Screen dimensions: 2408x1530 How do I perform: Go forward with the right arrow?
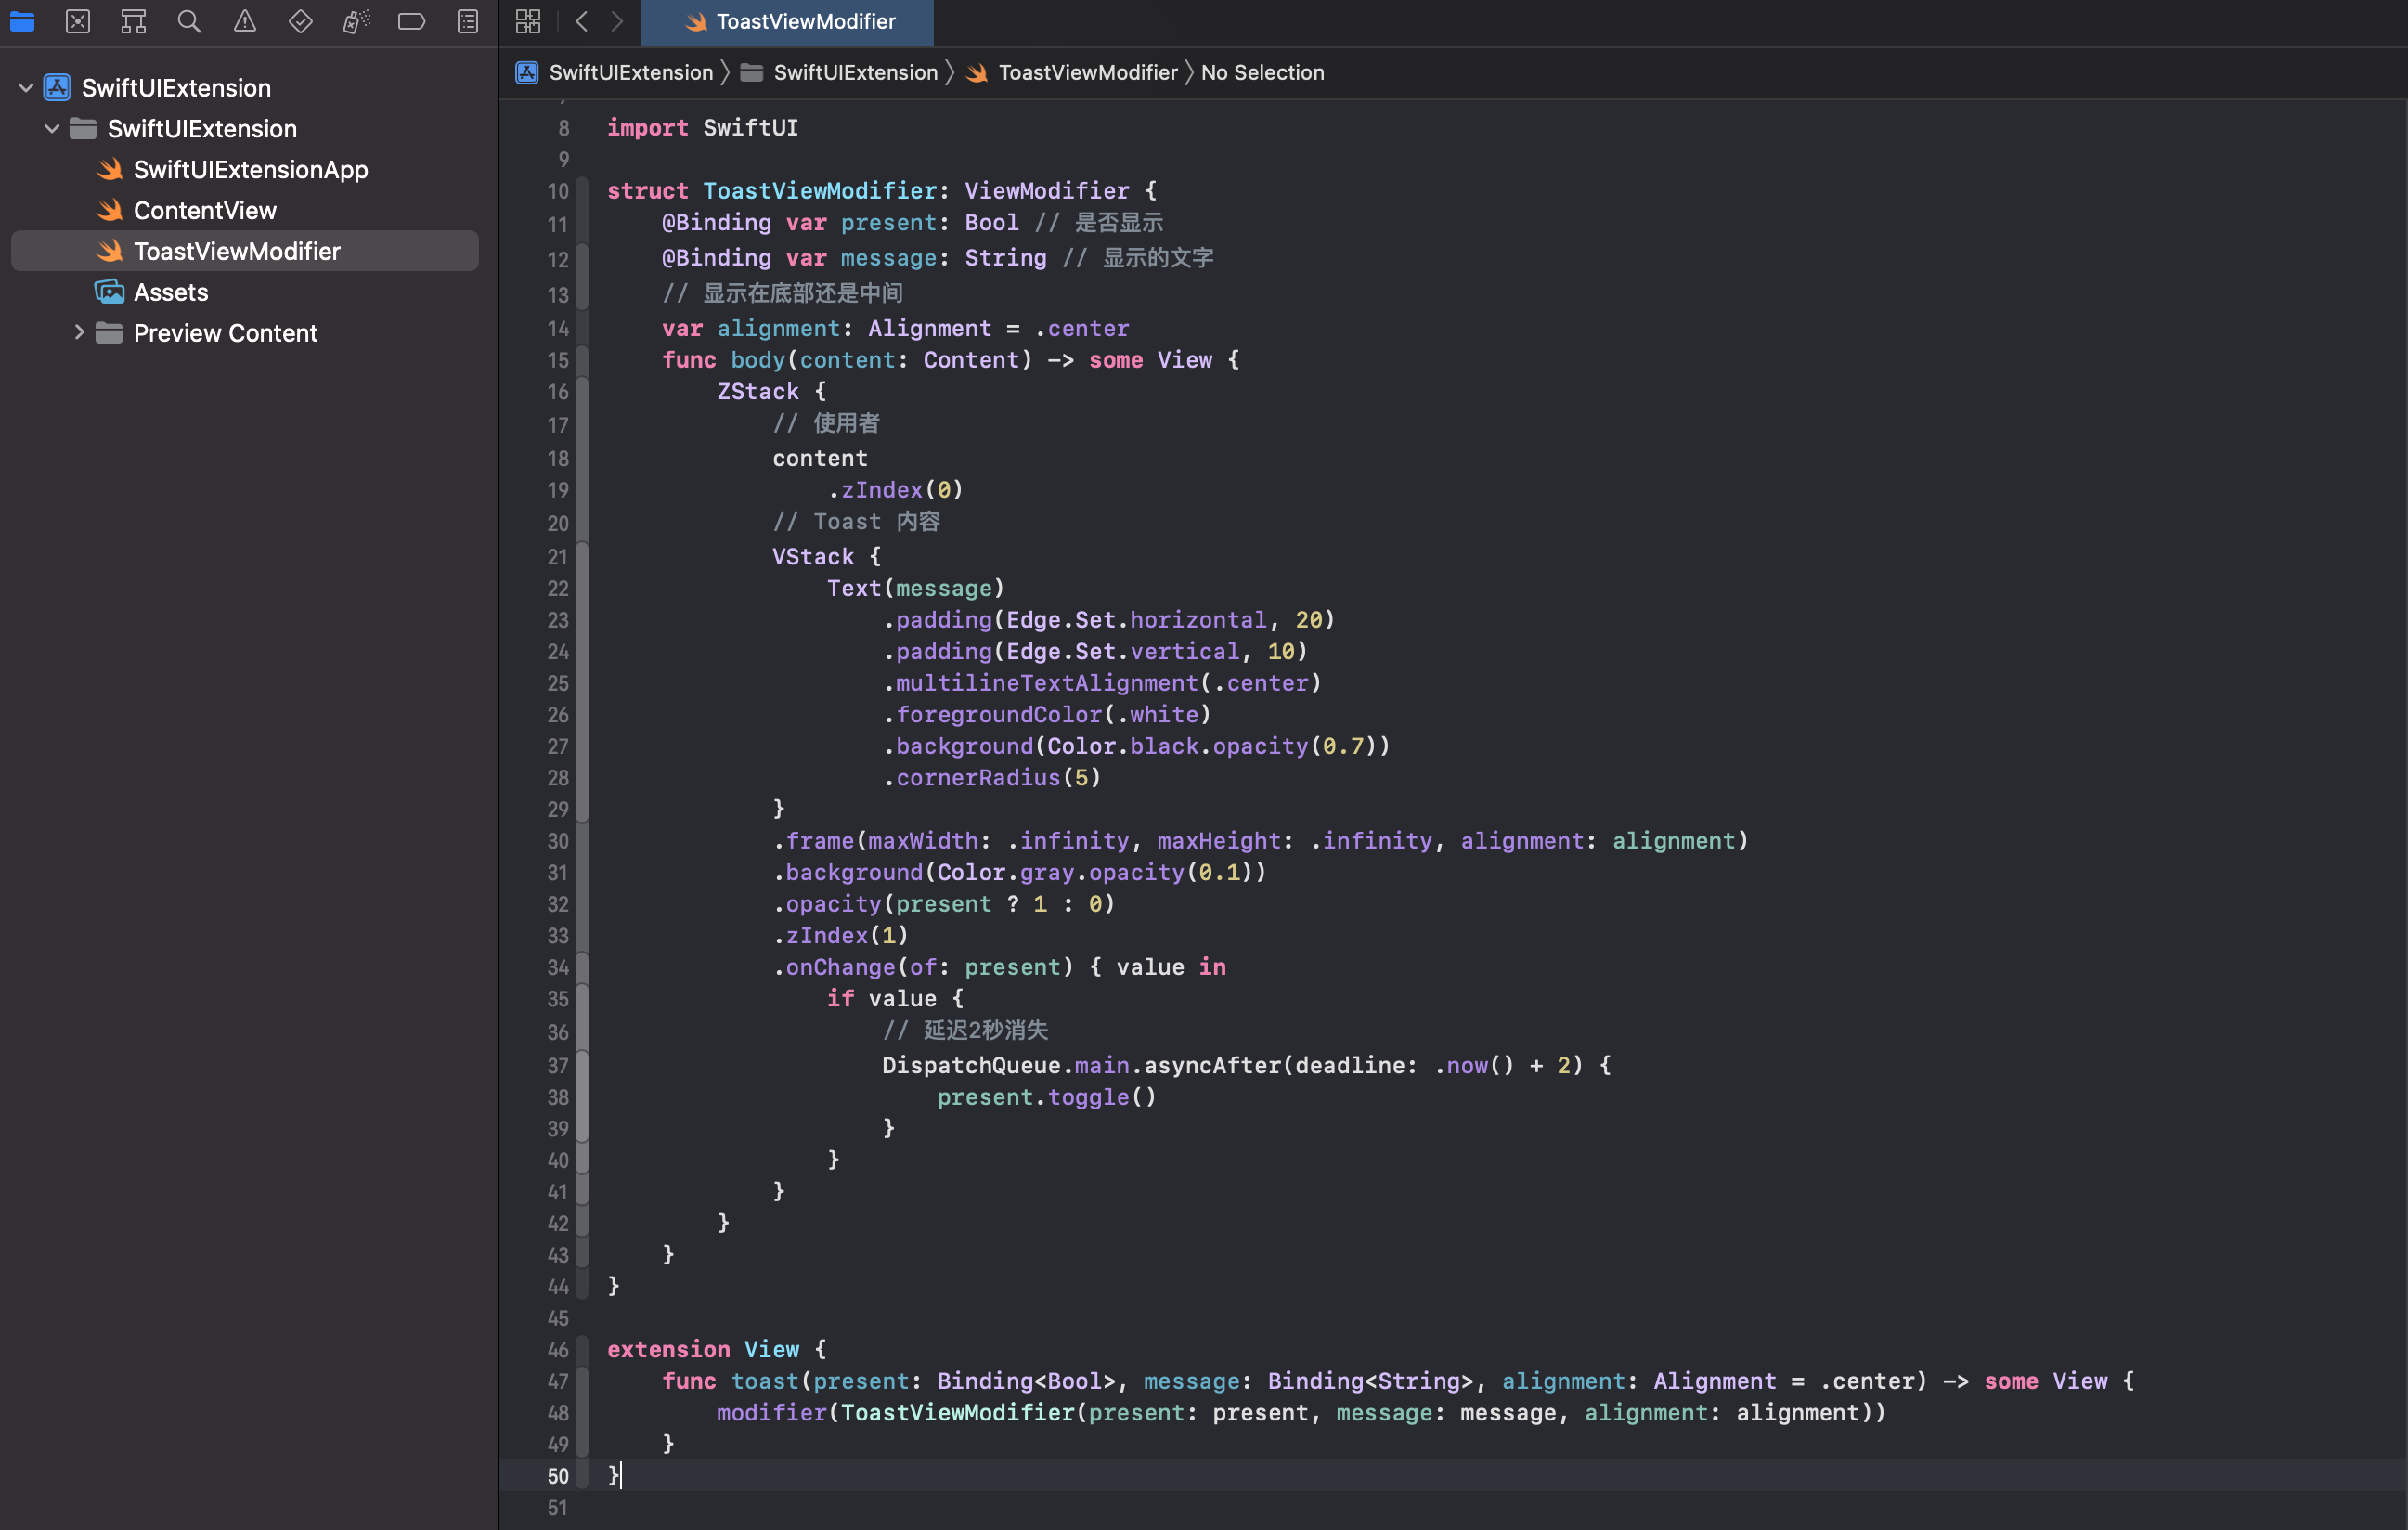(x=617, y=21)
